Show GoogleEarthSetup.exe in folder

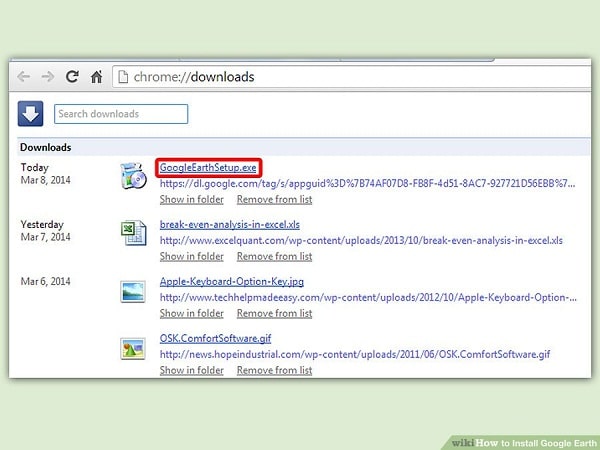[x=192, y=199]
